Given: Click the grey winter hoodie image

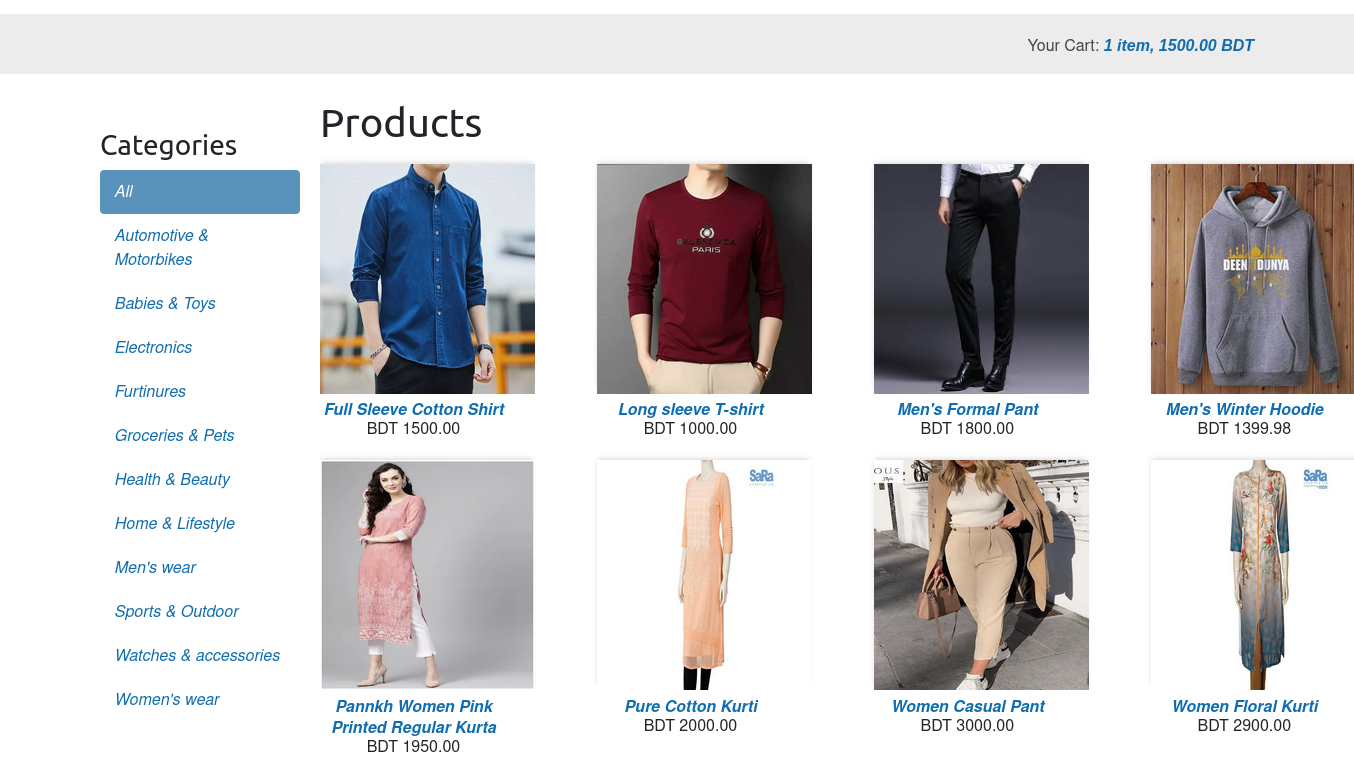Looking at the screenshot, I should tap(1252, 279).
